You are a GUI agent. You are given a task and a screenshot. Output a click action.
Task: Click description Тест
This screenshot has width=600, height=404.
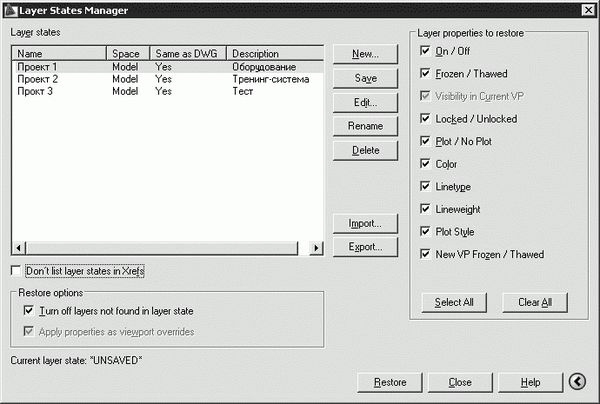(243, 91)
